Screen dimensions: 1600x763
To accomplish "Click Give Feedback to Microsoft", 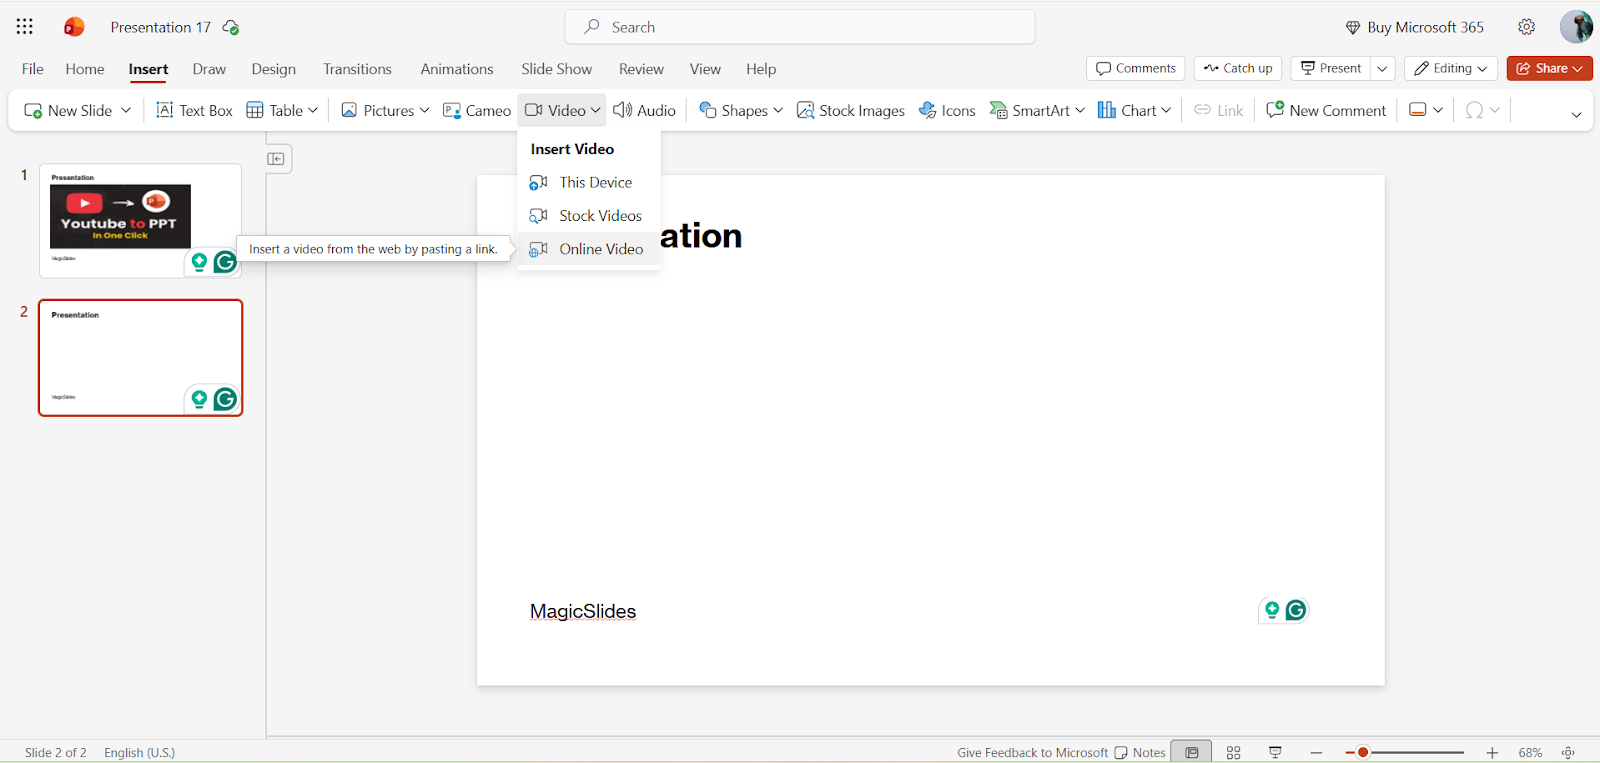I will click(x=1032, y=752).
